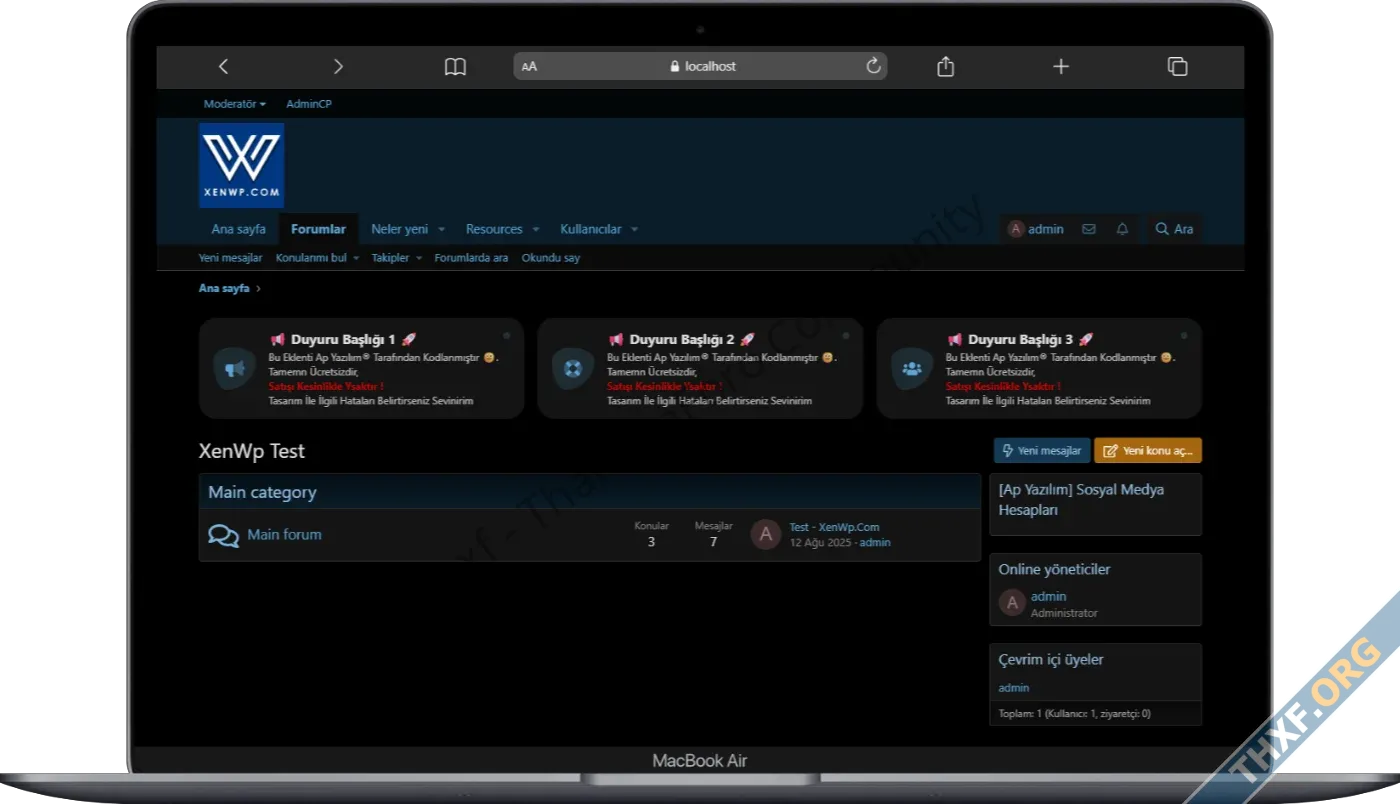Screen dimensions: 1400x804
Task: Select the Forumlar tab
Action: point(318,229)
